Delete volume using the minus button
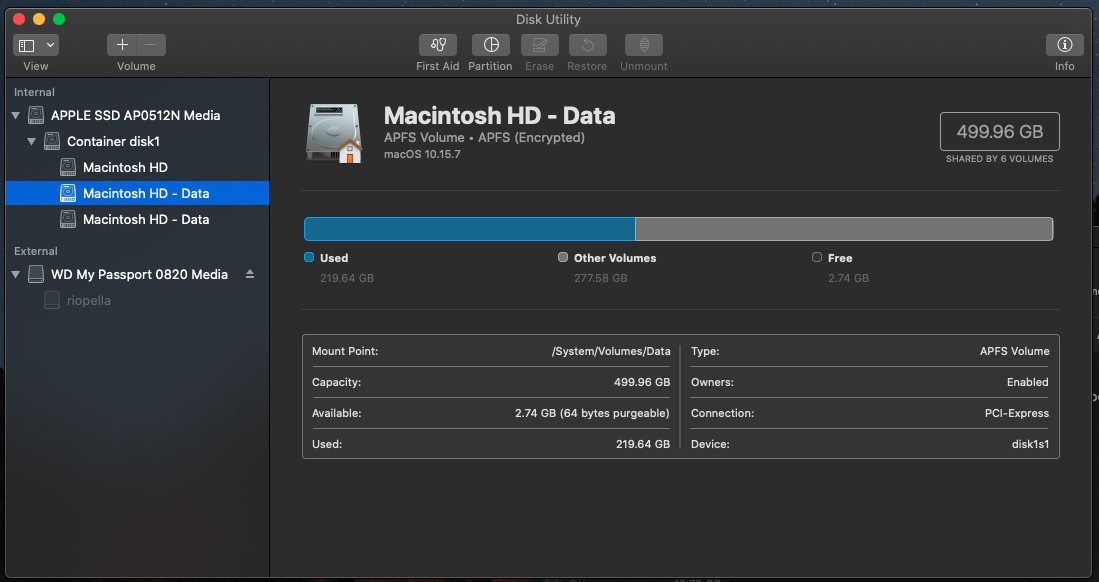The width and height of the screenshot is (1099, 582). pos(151,46)
